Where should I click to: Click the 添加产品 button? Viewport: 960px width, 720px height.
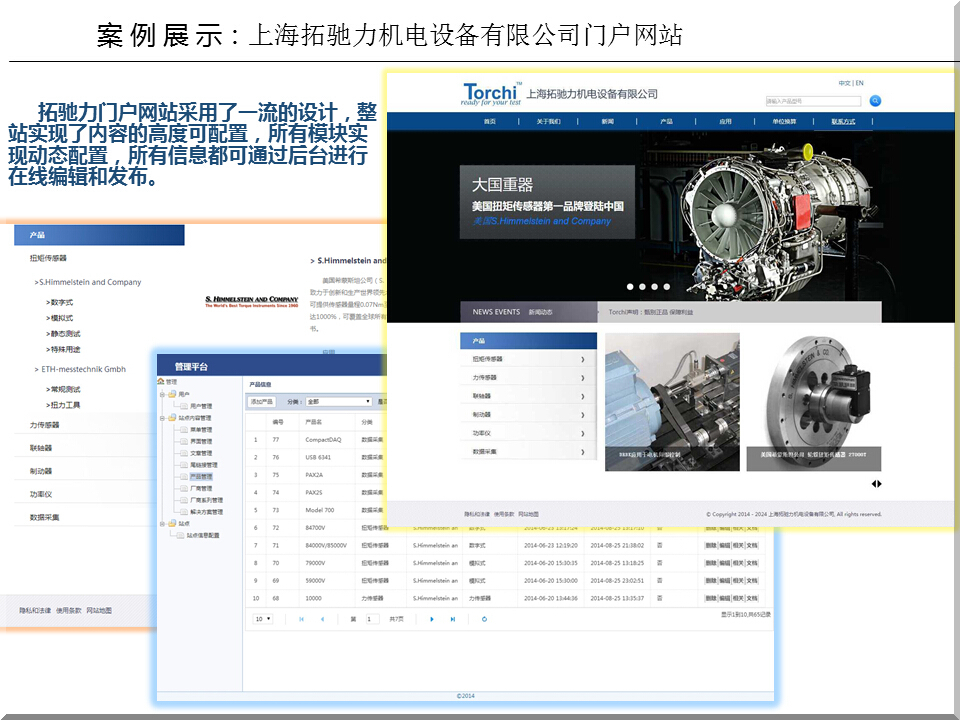(x=261, y=401)
